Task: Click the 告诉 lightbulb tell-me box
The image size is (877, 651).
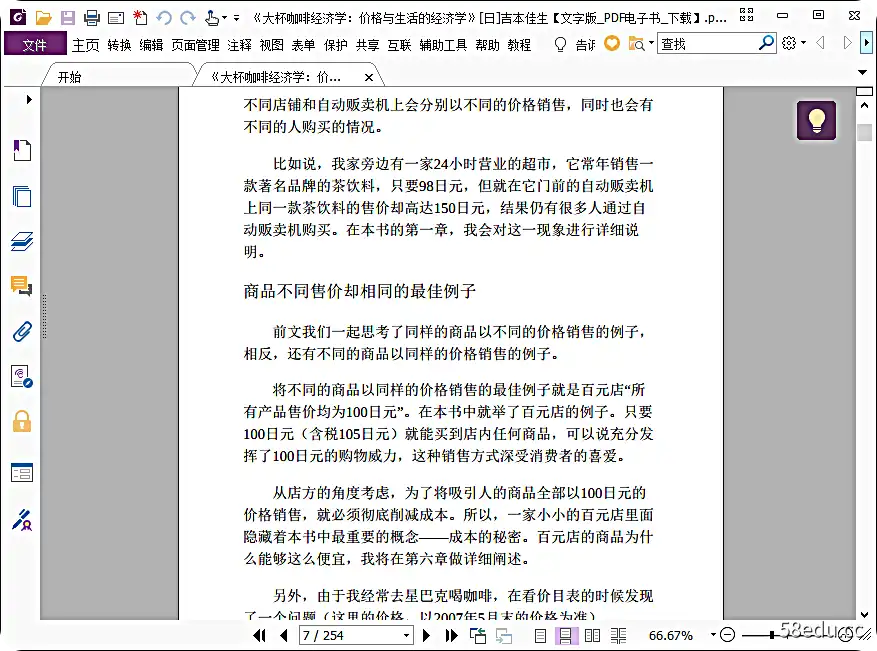Action: 574,44
